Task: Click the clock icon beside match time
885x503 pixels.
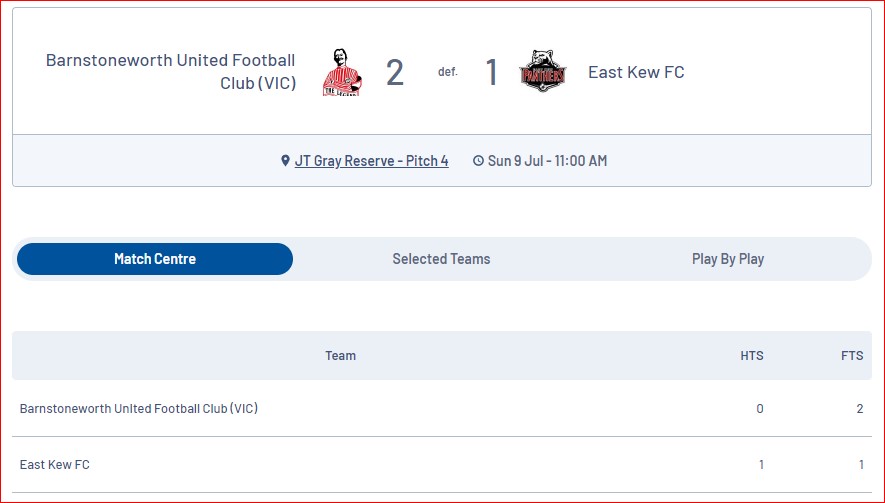Action: pos(478,161)
